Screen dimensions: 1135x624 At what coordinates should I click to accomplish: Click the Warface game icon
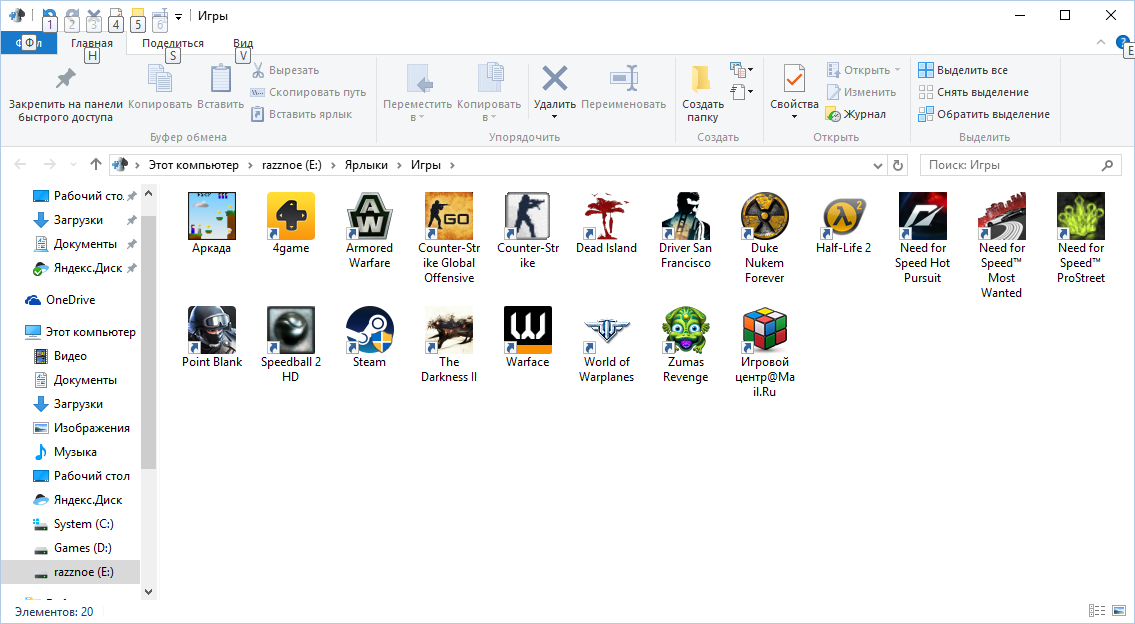click(527, 331)
